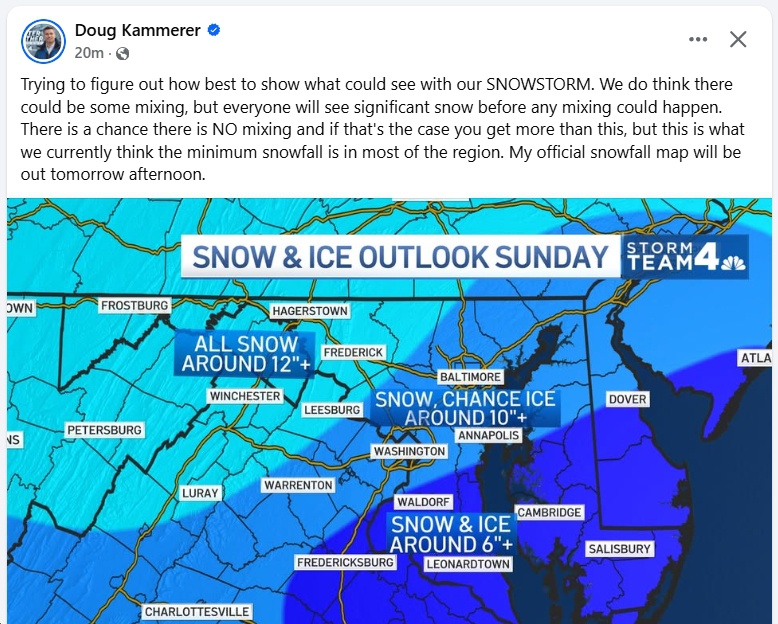
Task: Click Doug Kammerer's profile picture
Action: pos(43,40)
